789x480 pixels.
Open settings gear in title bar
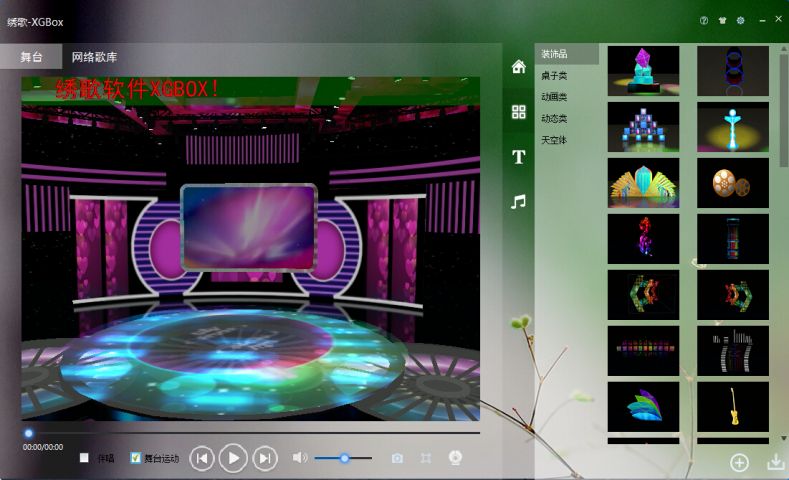point(740,20)
